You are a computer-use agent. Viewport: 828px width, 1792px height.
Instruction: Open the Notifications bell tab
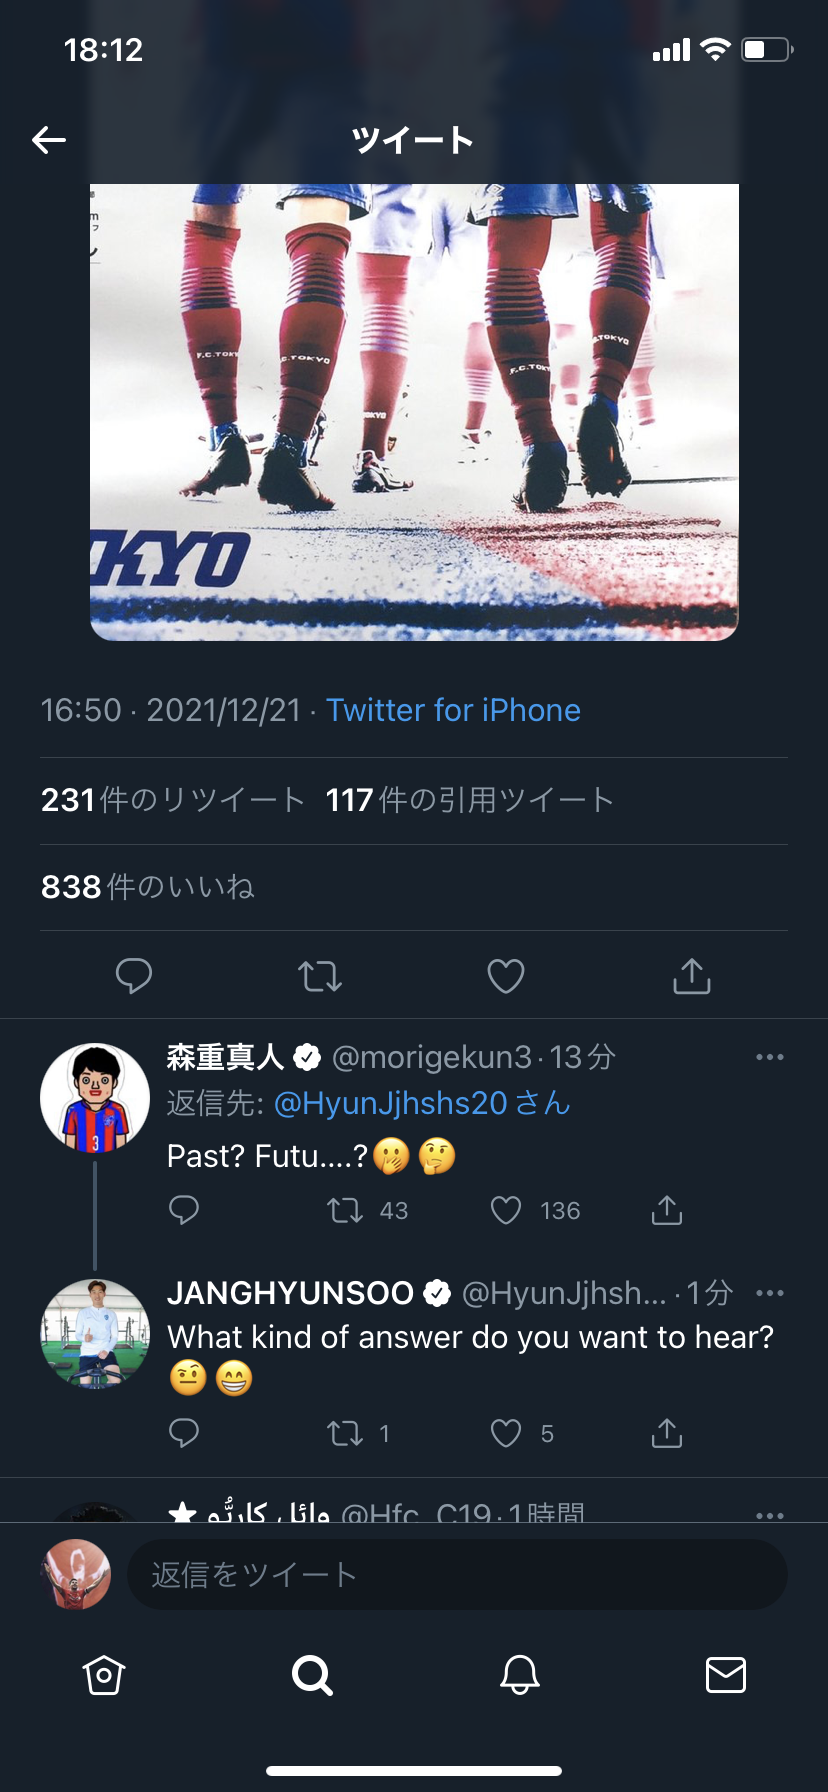[x=520, y=1675]
